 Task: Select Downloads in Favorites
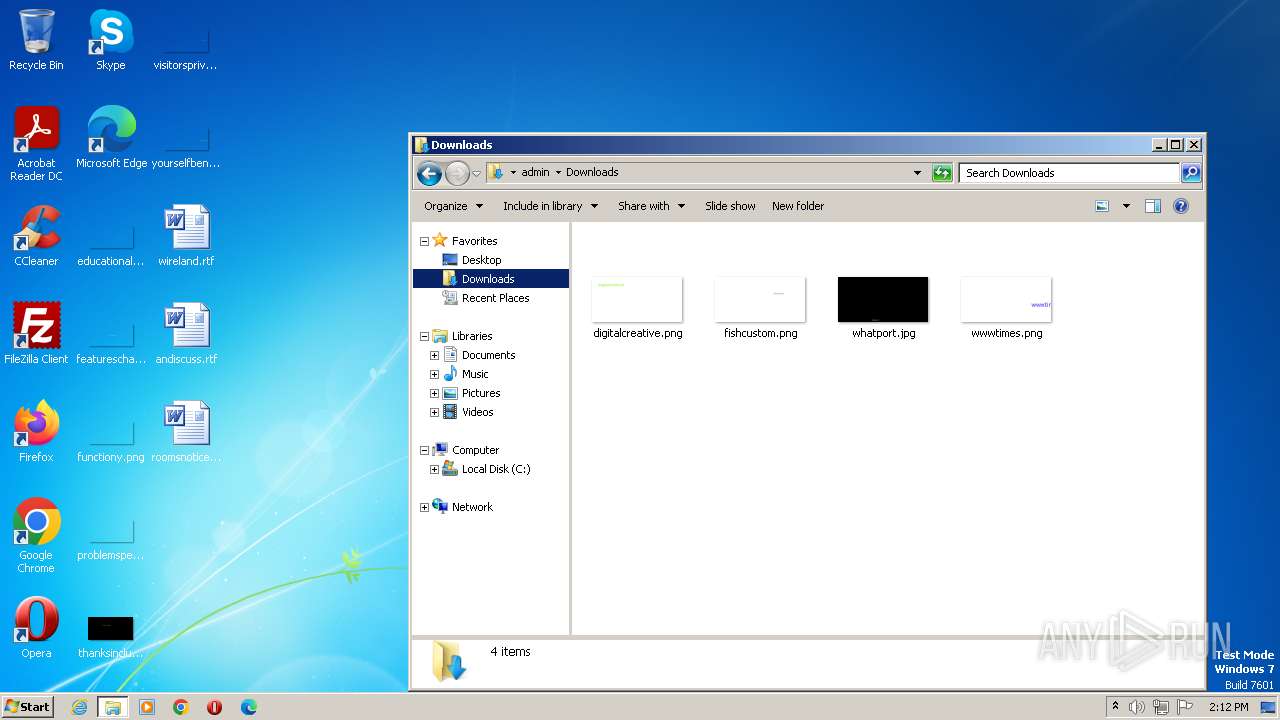tap(490, 279)
